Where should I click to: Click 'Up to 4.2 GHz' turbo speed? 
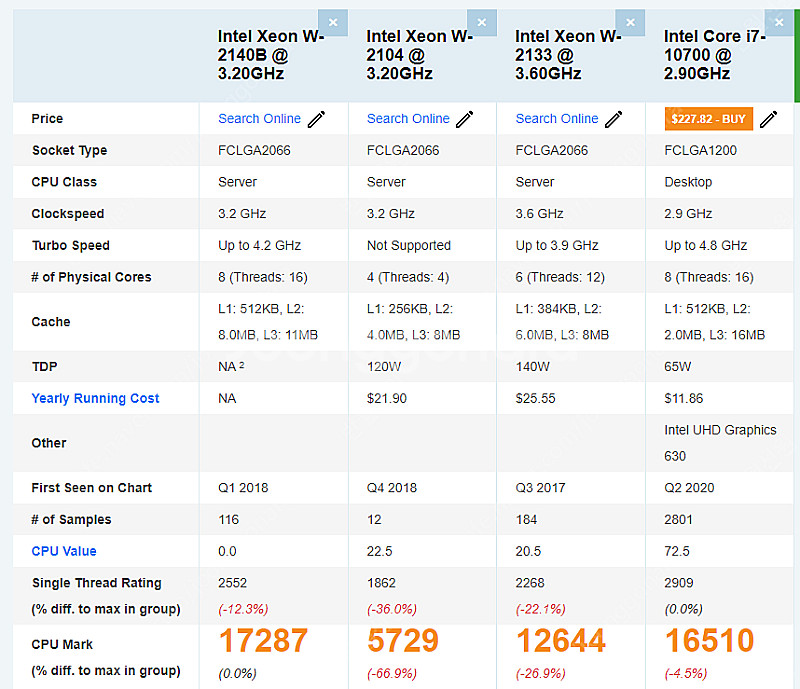(260, 245)
